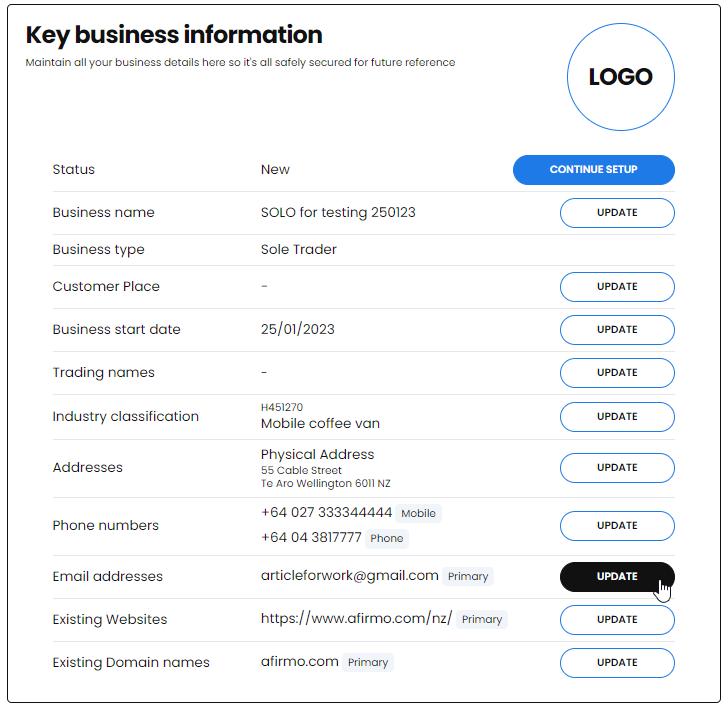This screenshot has height=708, width=725.
Task: Click the Continue Setup button
Action: [x=594, y=170]
